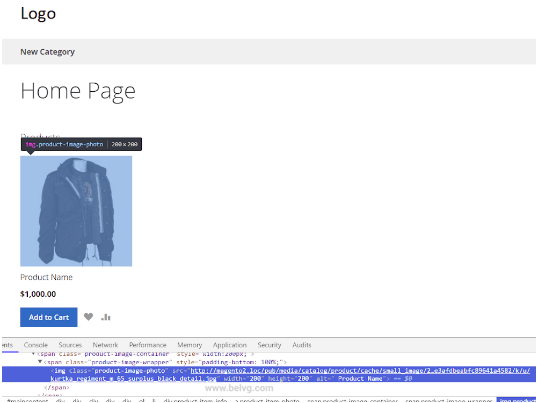Click the Home Page heading
537x403 pixels.
click(x=78, y=91)
